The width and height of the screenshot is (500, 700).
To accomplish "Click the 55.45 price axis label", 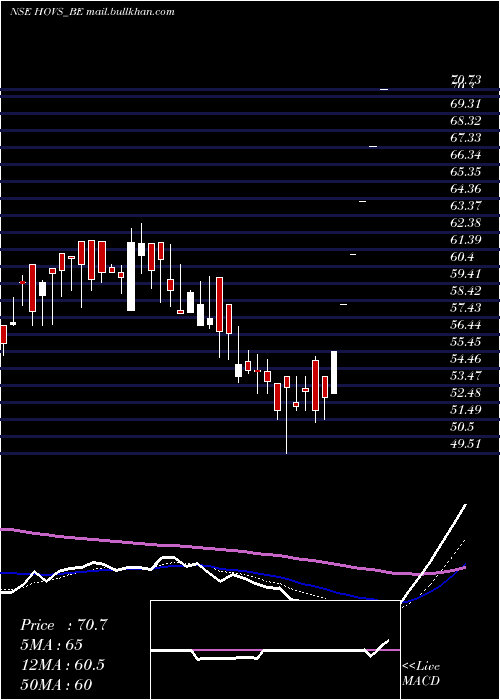I will click(466, 342).
